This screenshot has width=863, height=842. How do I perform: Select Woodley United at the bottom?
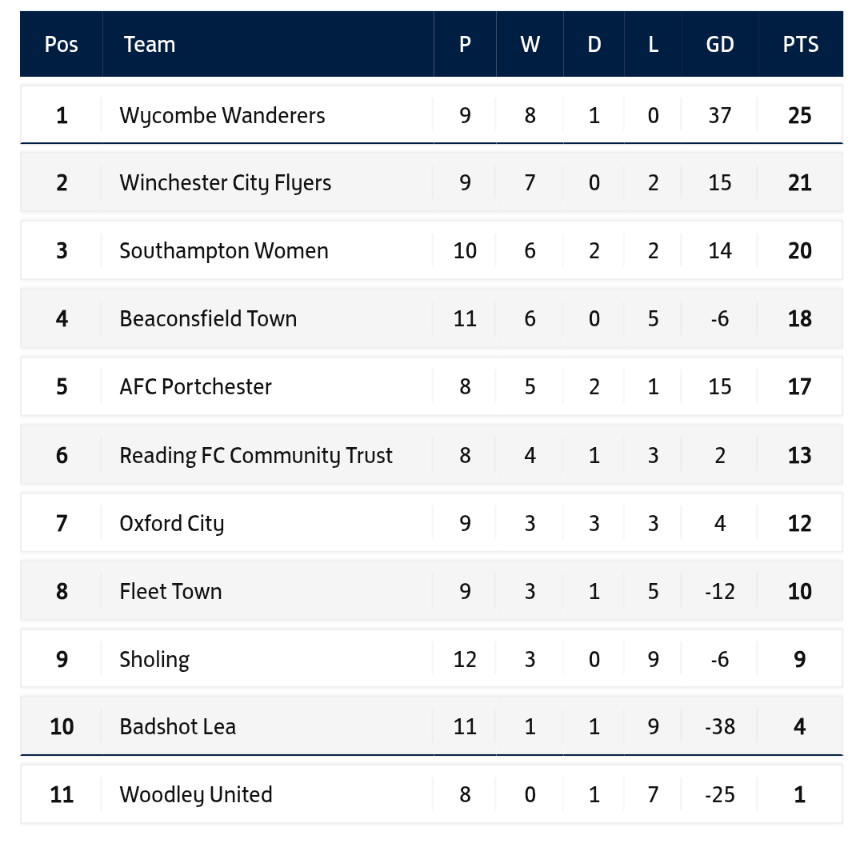point(195,795)
